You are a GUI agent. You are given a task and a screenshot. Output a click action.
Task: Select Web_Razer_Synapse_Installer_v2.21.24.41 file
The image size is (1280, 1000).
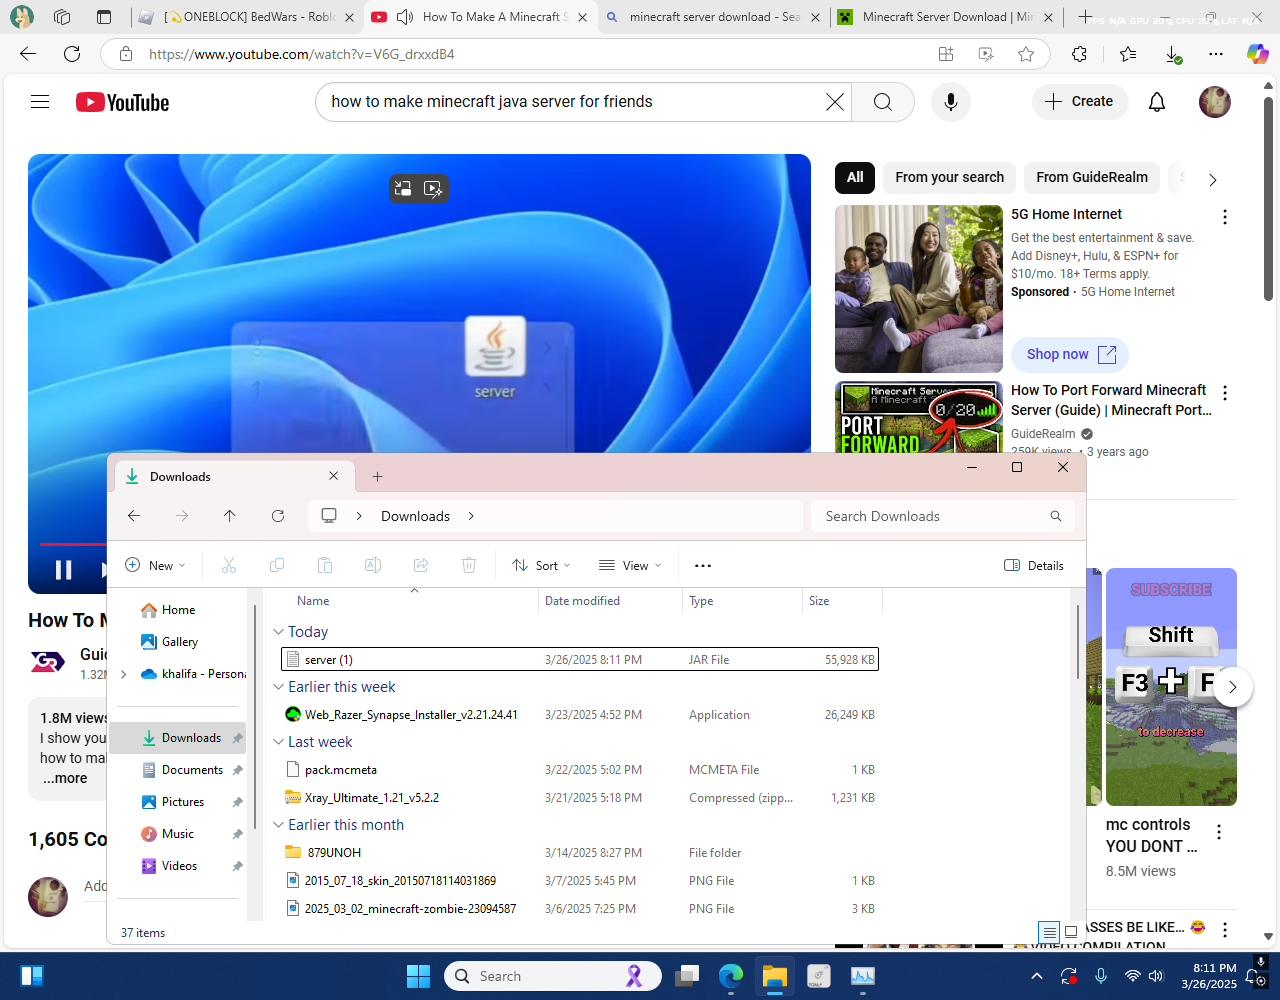click(580, 715)
